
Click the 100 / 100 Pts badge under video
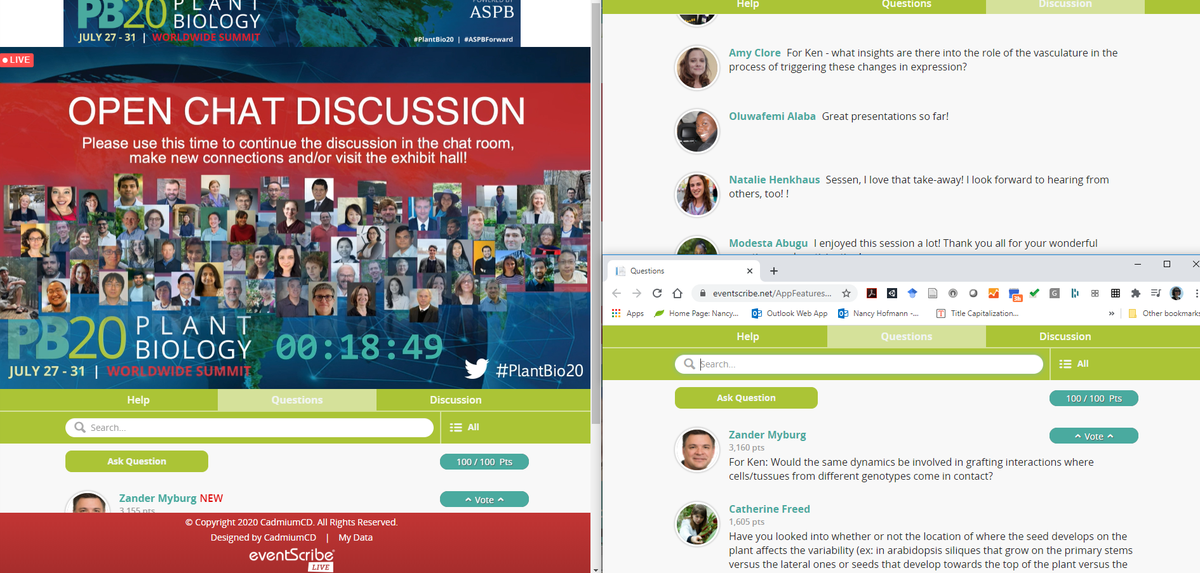pos(484,461)
